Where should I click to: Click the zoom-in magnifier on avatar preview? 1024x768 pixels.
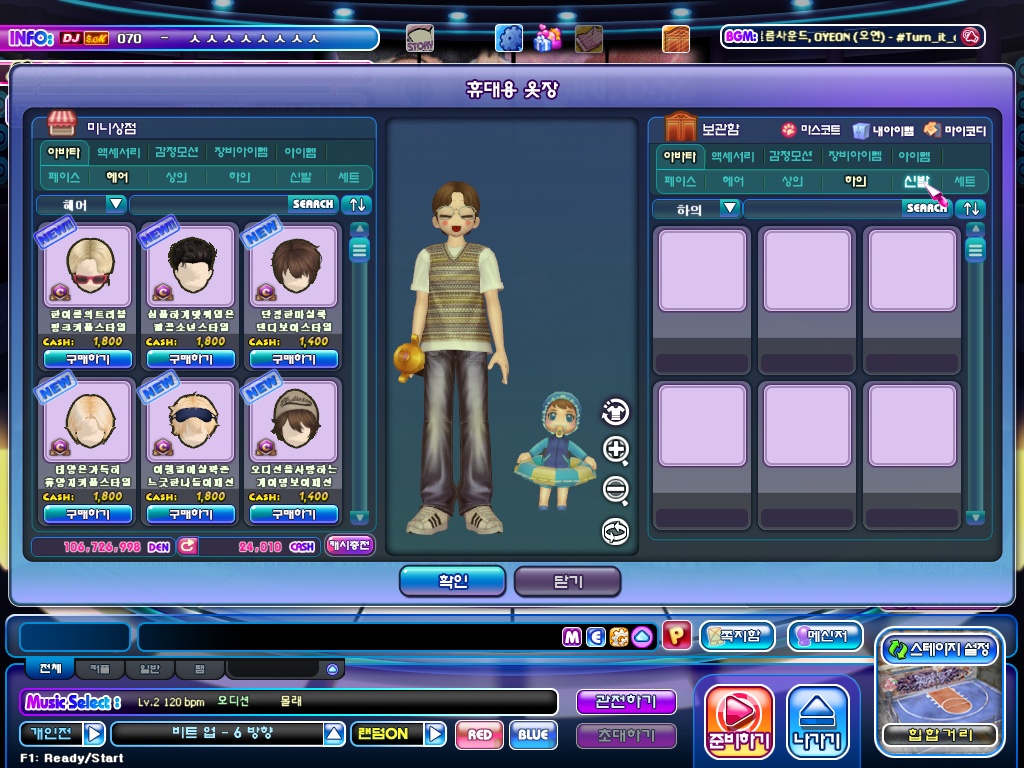point(616,450)
